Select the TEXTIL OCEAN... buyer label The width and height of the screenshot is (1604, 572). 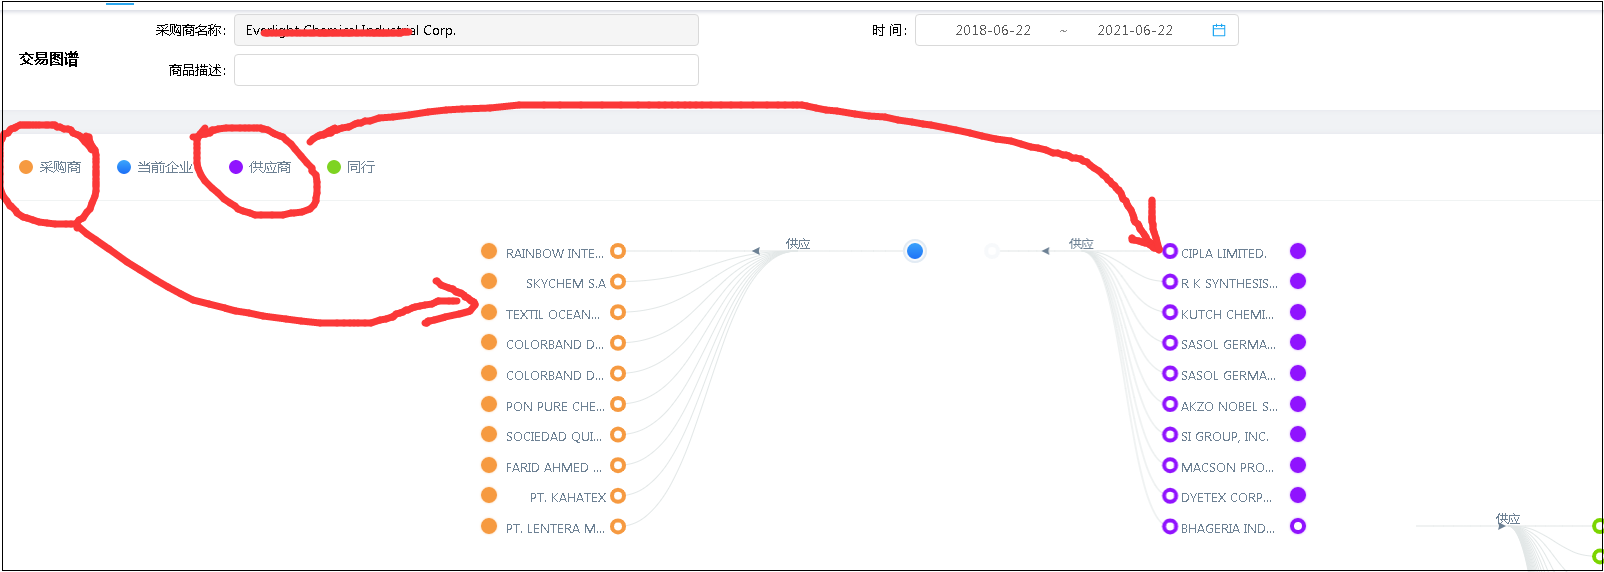(553, 314)
